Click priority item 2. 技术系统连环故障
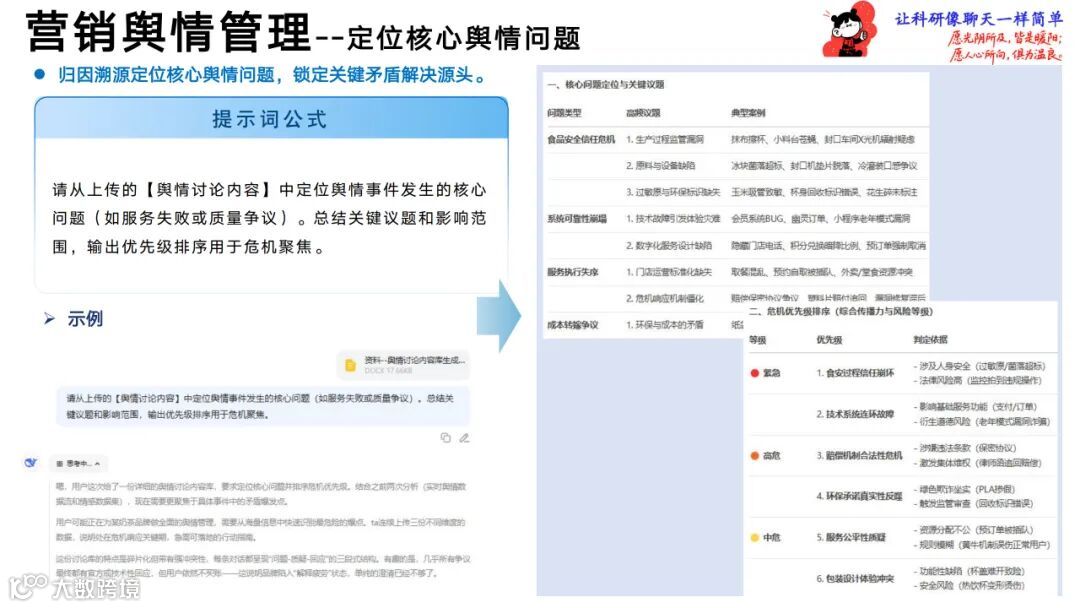The width and height of the screenshot is (1080, 608). (855, 415)
